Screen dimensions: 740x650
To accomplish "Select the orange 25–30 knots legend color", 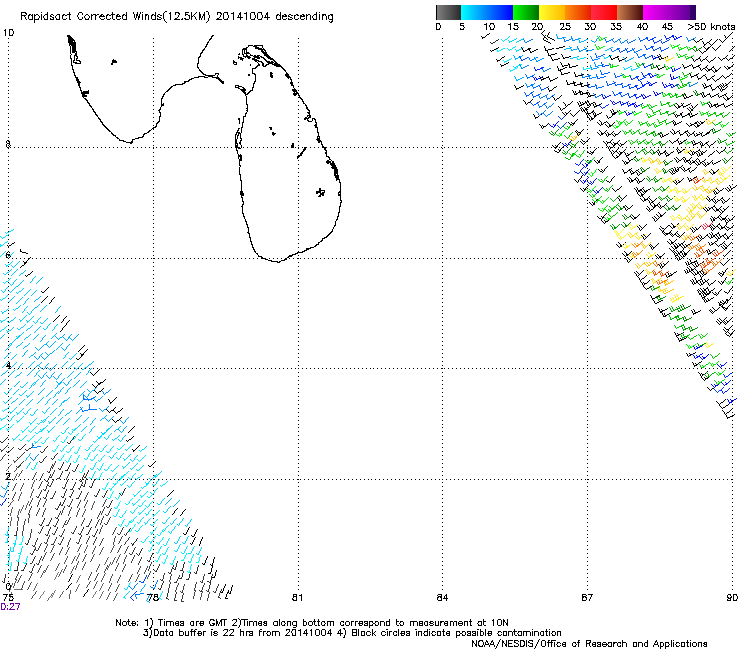I will tap(578, 12).
